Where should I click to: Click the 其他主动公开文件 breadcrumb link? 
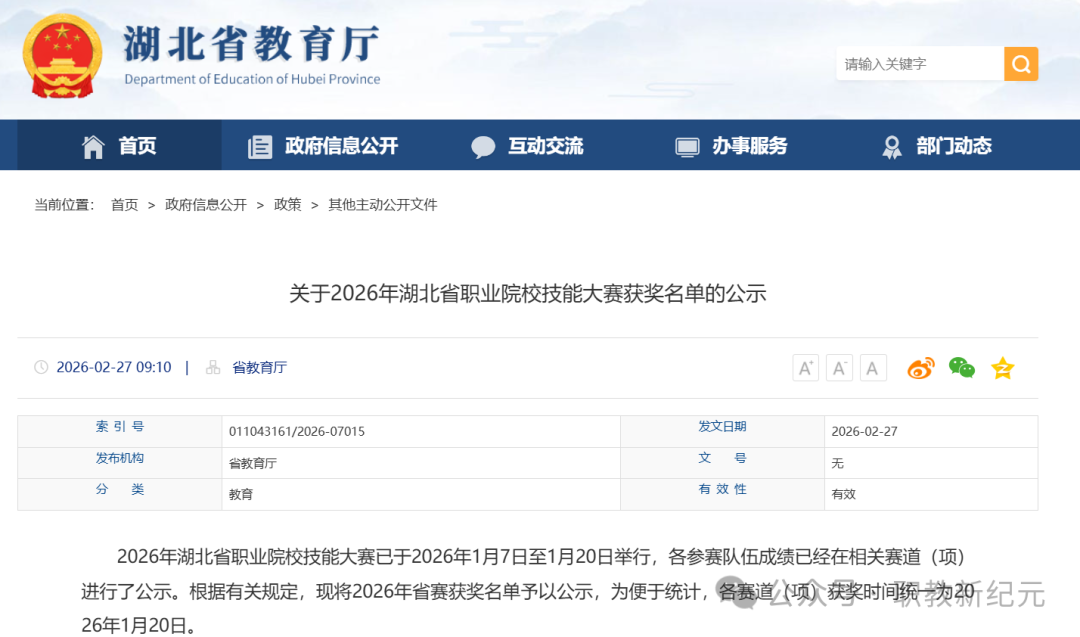click(383, 205)
